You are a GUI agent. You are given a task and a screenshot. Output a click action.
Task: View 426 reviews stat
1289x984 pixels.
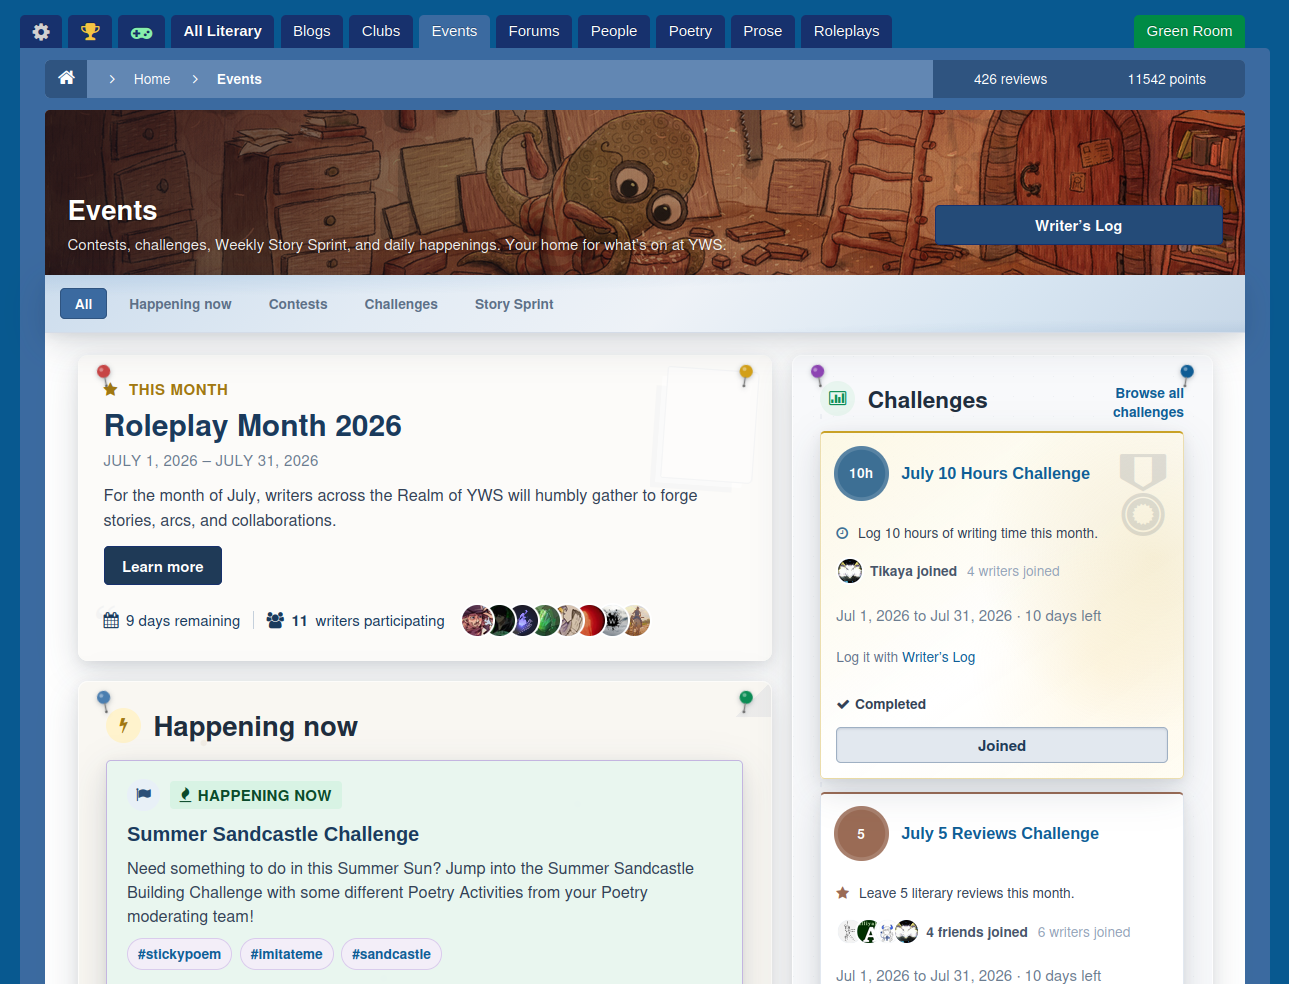[x=1010, y=79]
